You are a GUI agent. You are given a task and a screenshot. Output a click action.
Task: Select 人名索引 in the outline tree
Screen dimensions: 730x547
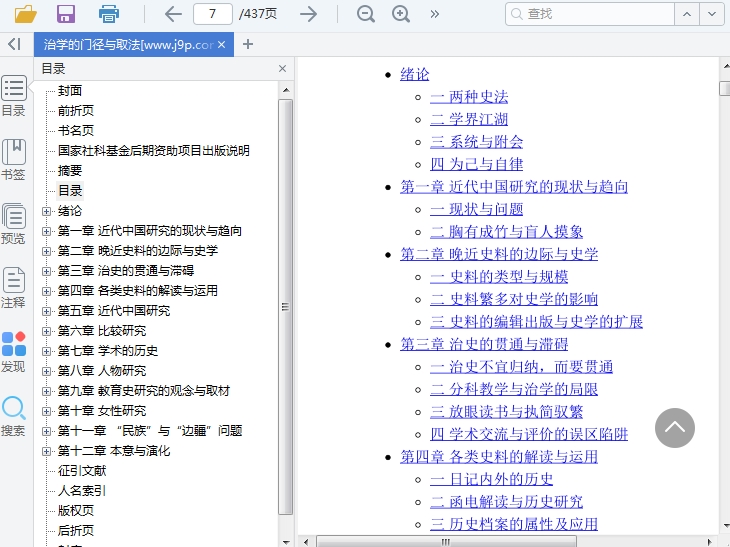pos(82,491)
